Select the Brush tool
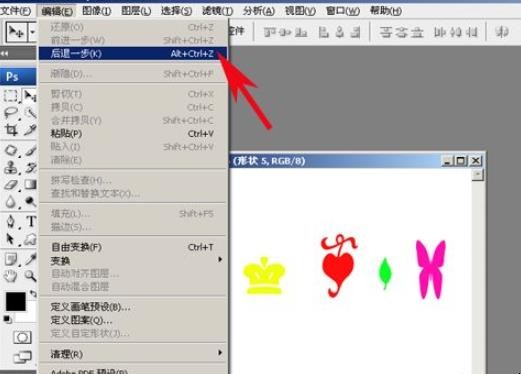 pyautogui.click(x=30, y=150)
